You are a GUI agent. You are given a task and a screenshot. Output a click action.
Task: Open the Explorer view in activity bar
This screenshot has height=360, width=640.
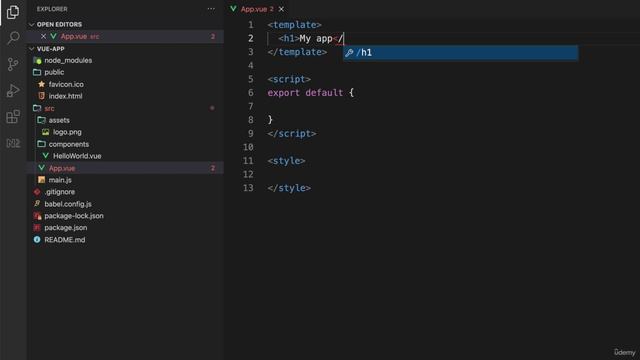pos(13,12)
